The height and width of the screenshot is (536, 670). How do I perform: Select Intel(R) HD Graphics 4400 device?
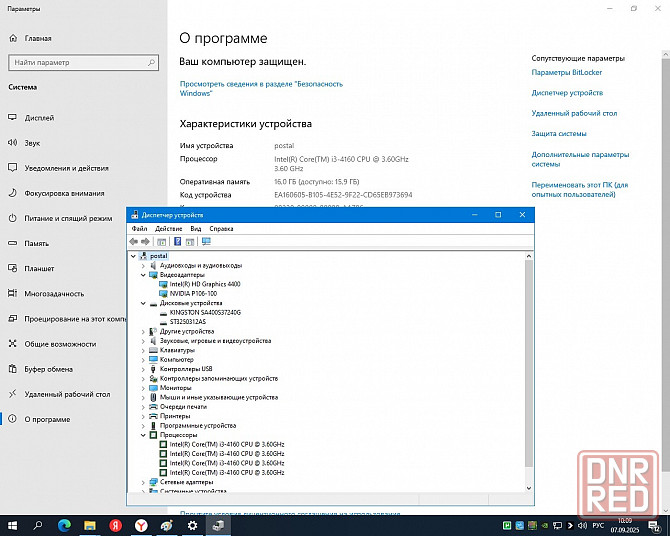pos(205,284)
